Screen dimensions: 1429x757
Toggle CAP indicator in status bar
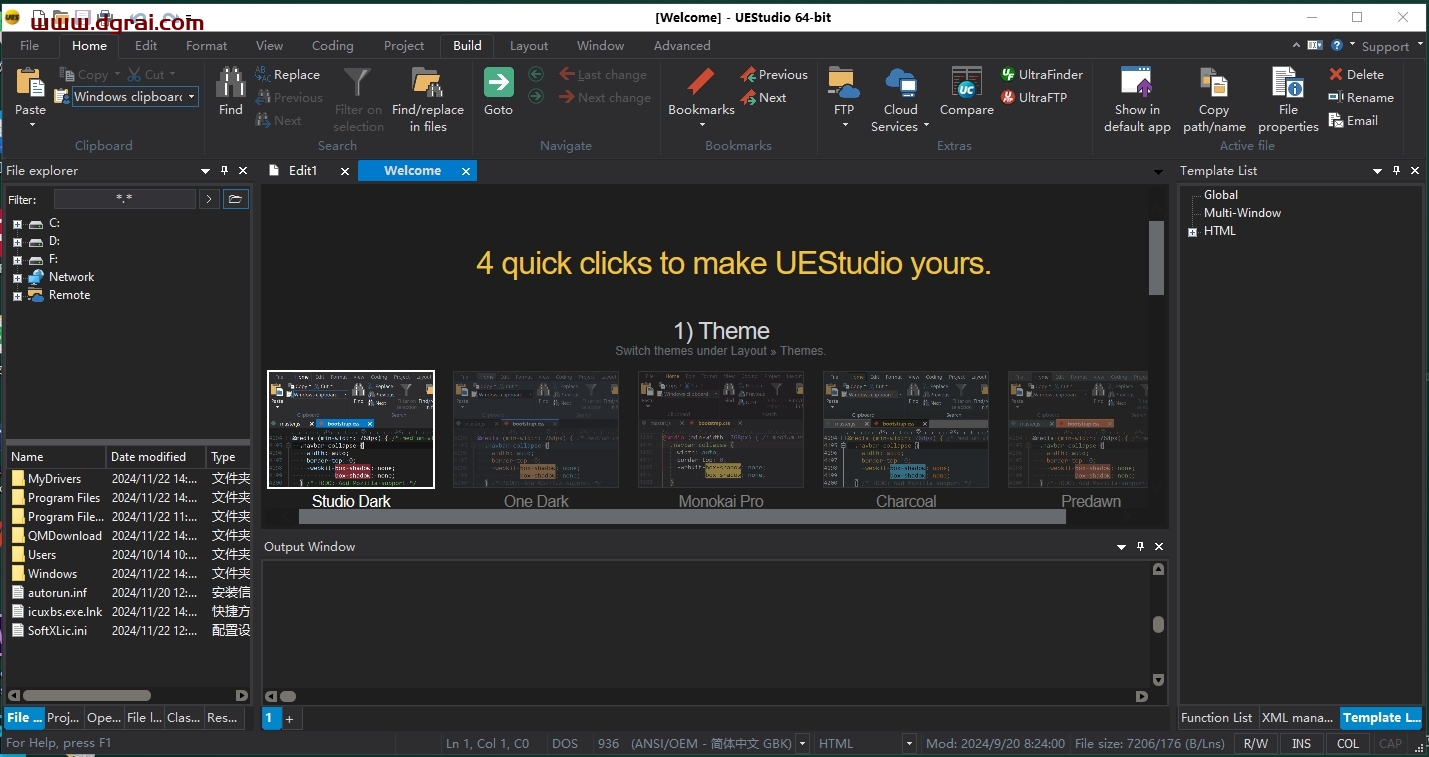[x=1391, y=743]
